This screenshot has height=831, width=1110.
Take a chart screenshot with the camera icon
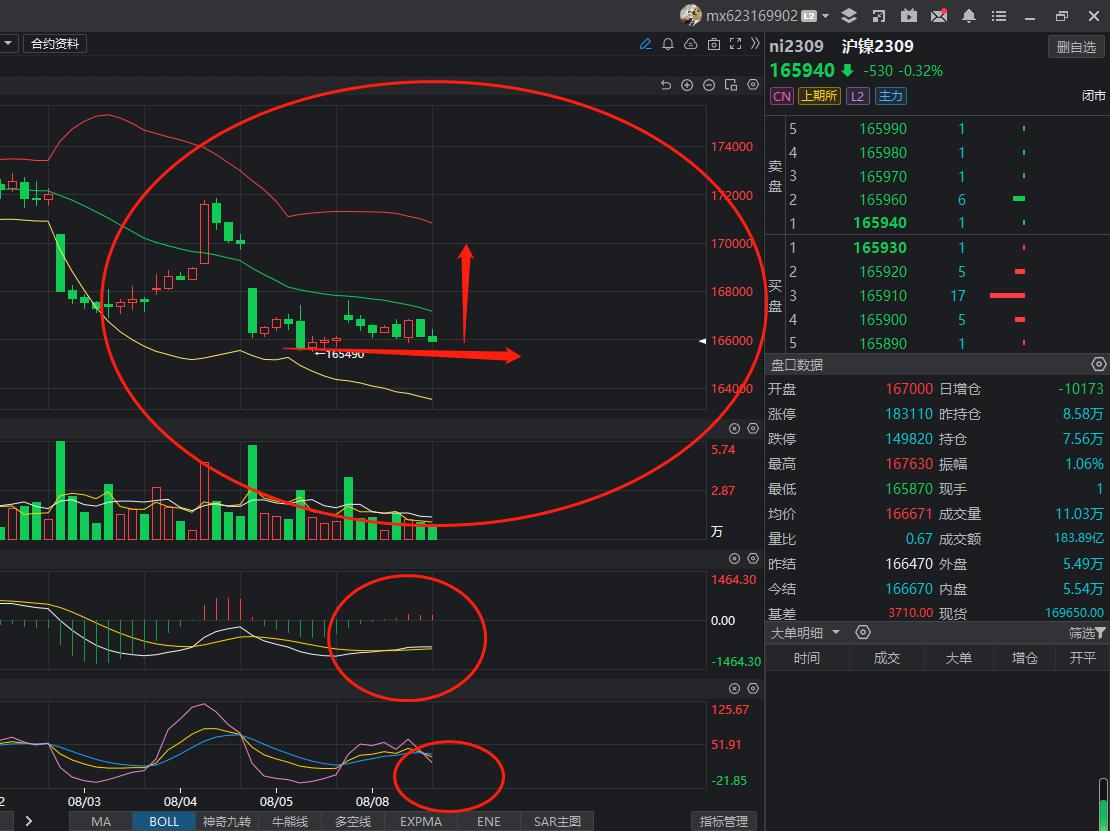click(713, 44)
